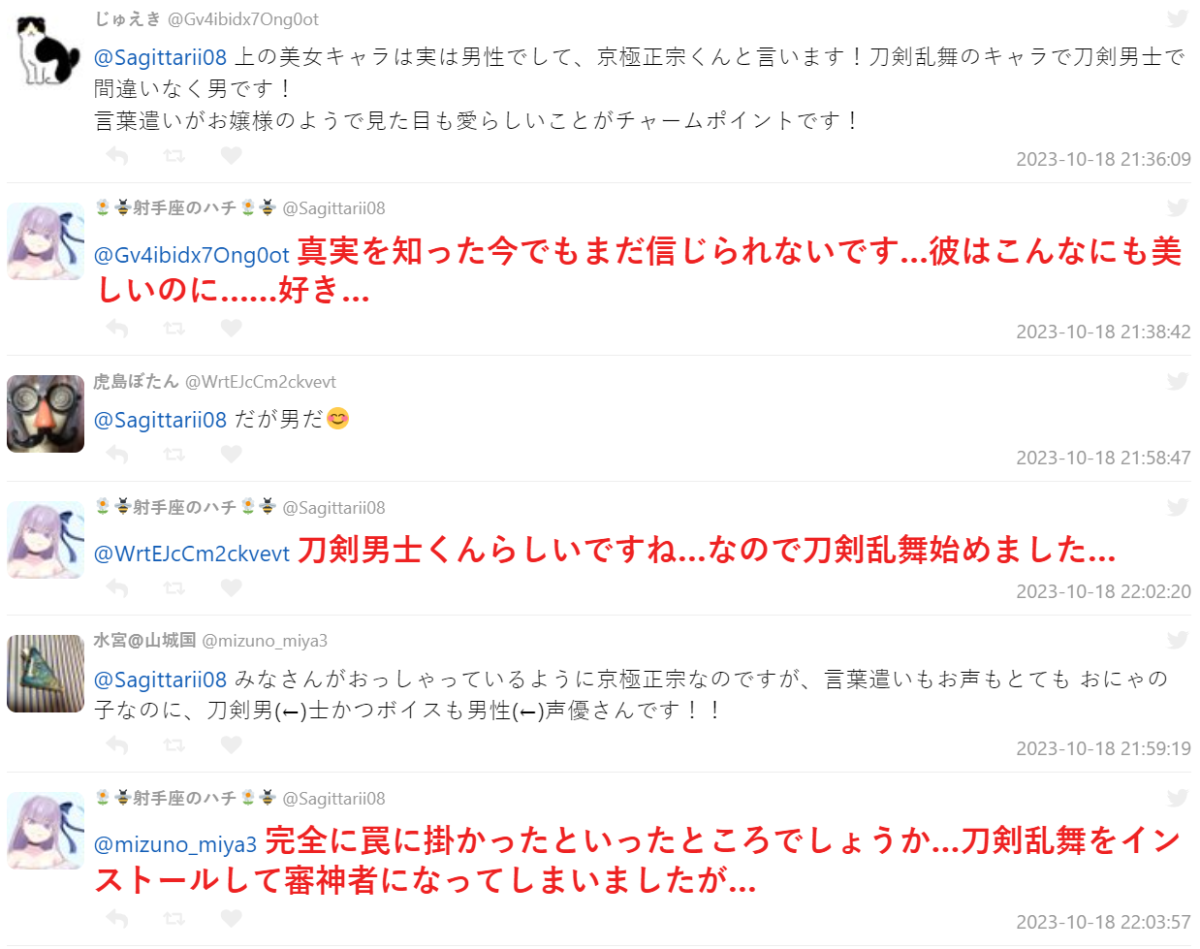
Task: Like the 21:38:42 reply from 射手座のハチ
Action: (x=231, y=327)
